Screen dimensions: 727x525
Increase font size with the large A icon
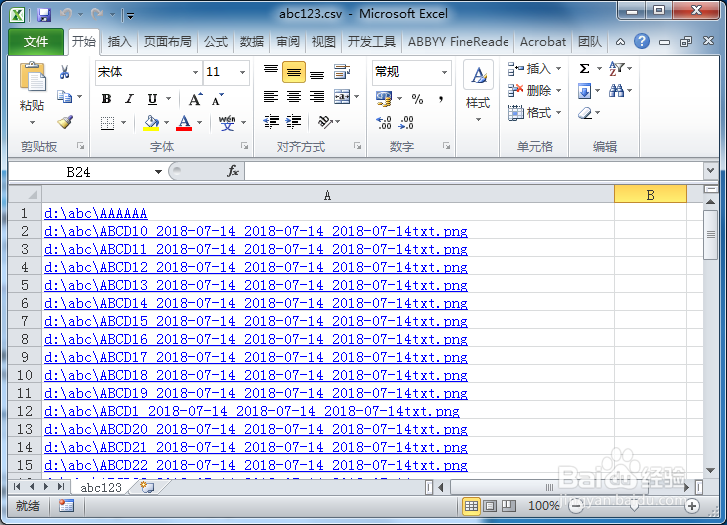click(195, 99)
